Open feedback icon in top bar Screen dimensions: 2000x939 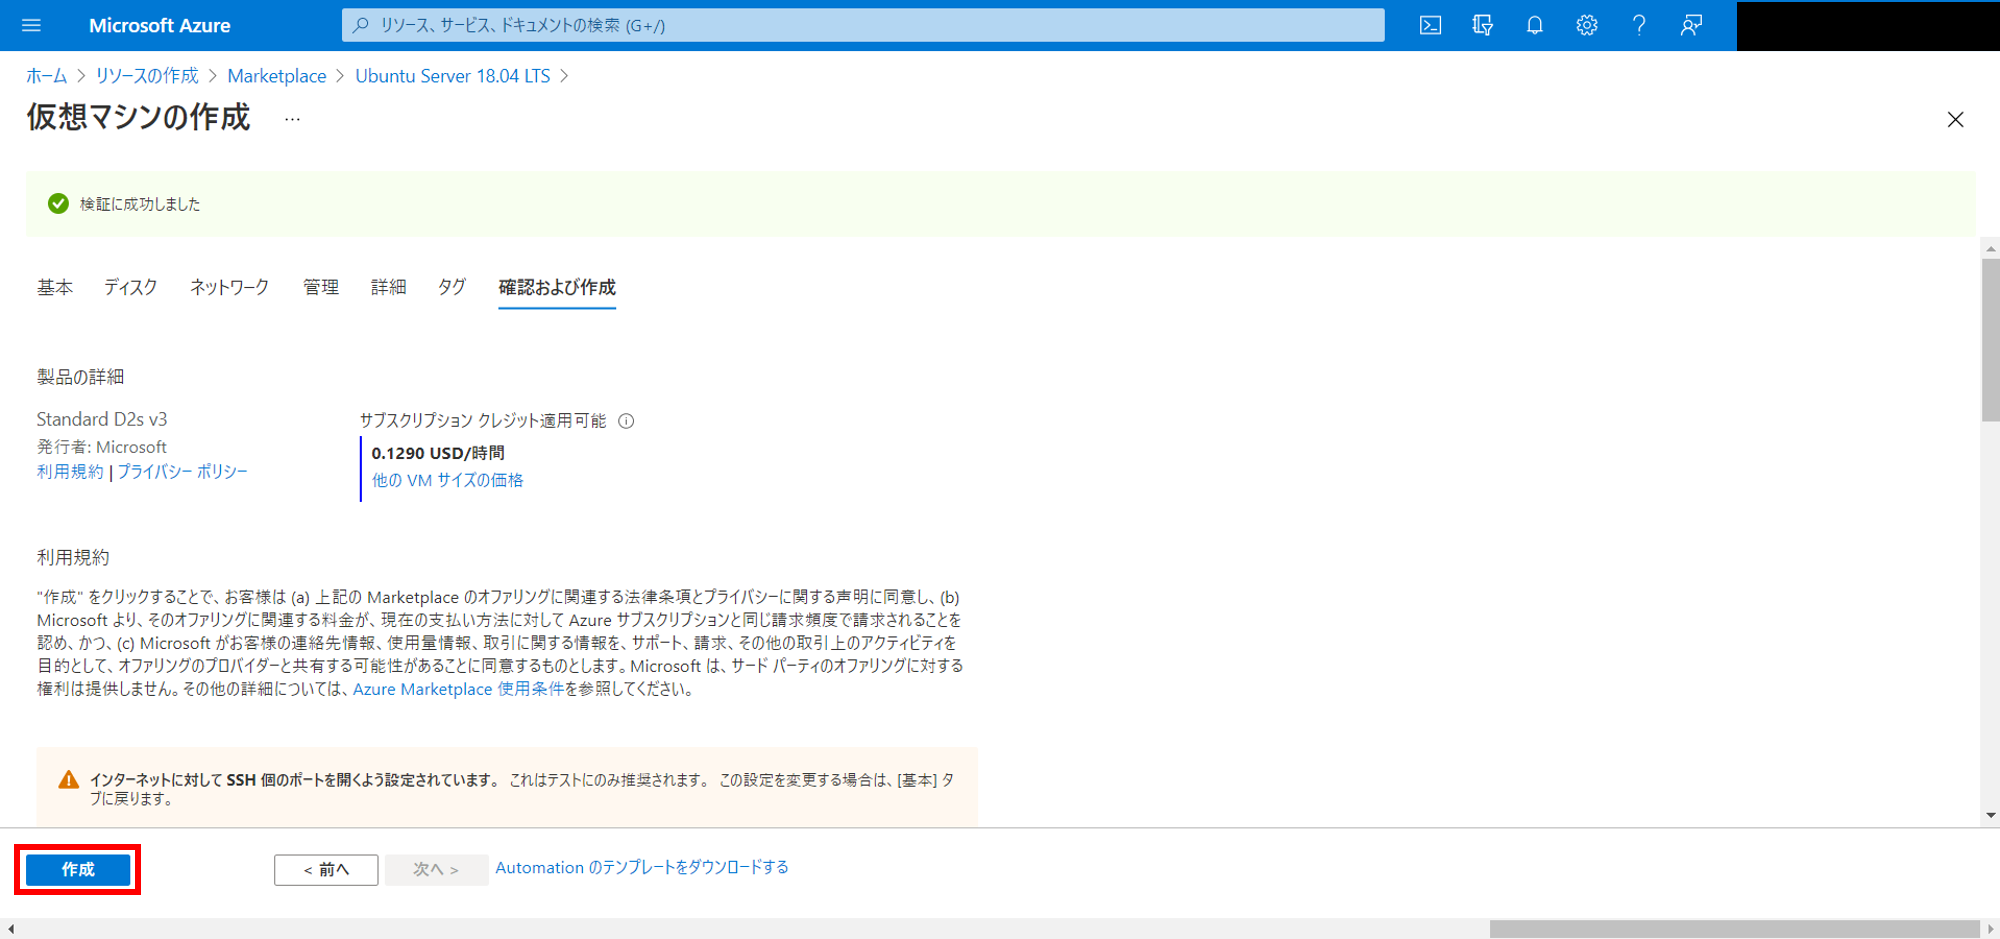[1691, 25]
